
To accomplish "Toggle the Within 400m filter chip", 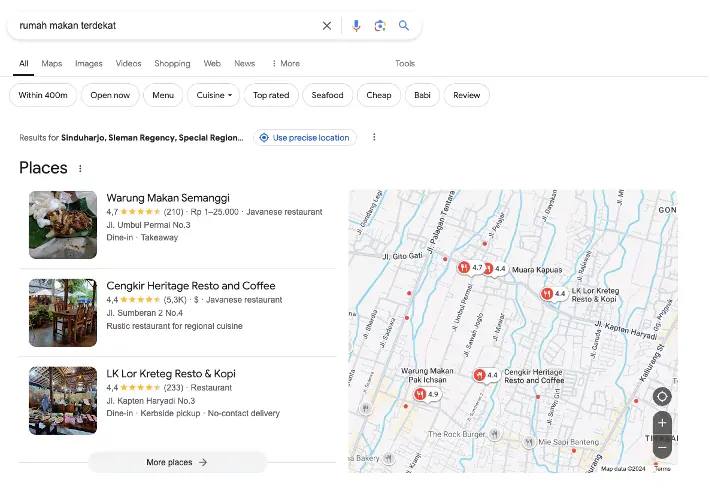I will pos(43,95).
